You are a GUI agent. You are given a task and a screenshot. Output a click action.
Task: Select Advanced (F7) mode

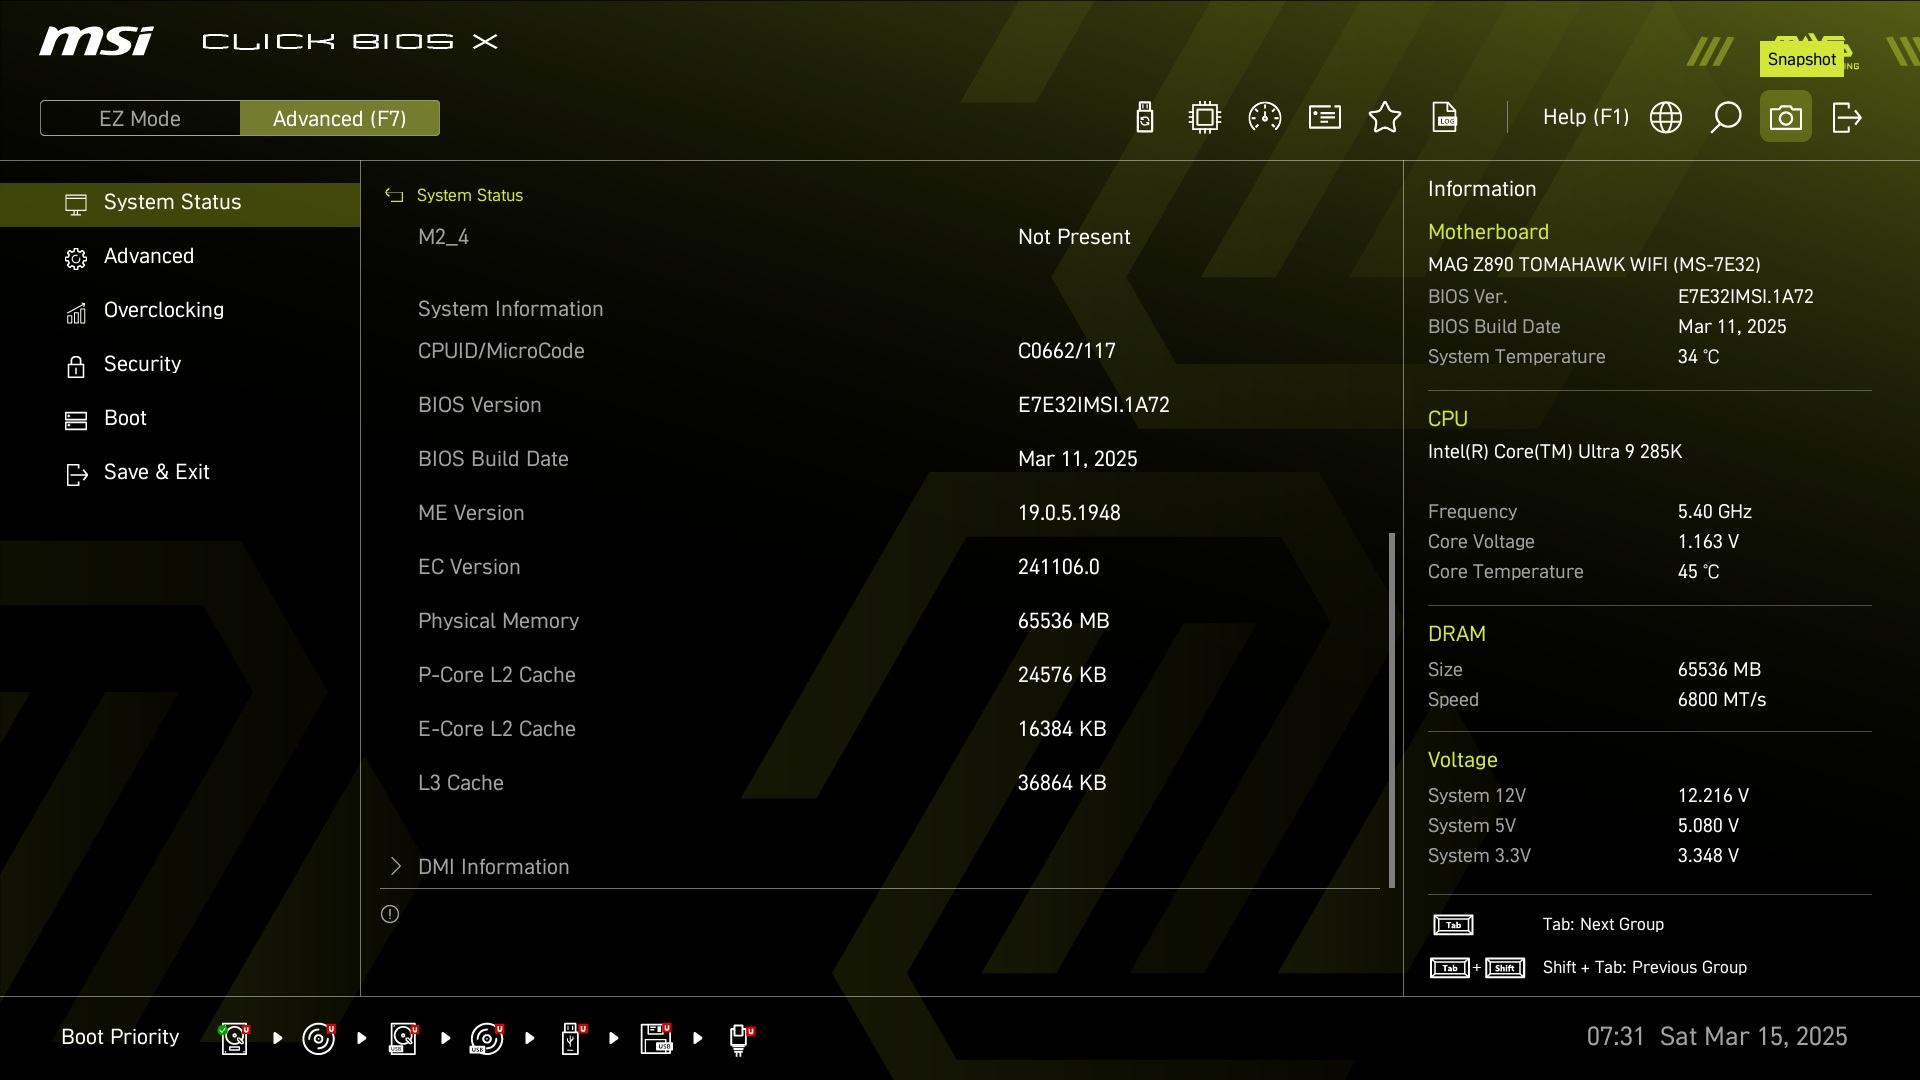[x=340, y=118]
